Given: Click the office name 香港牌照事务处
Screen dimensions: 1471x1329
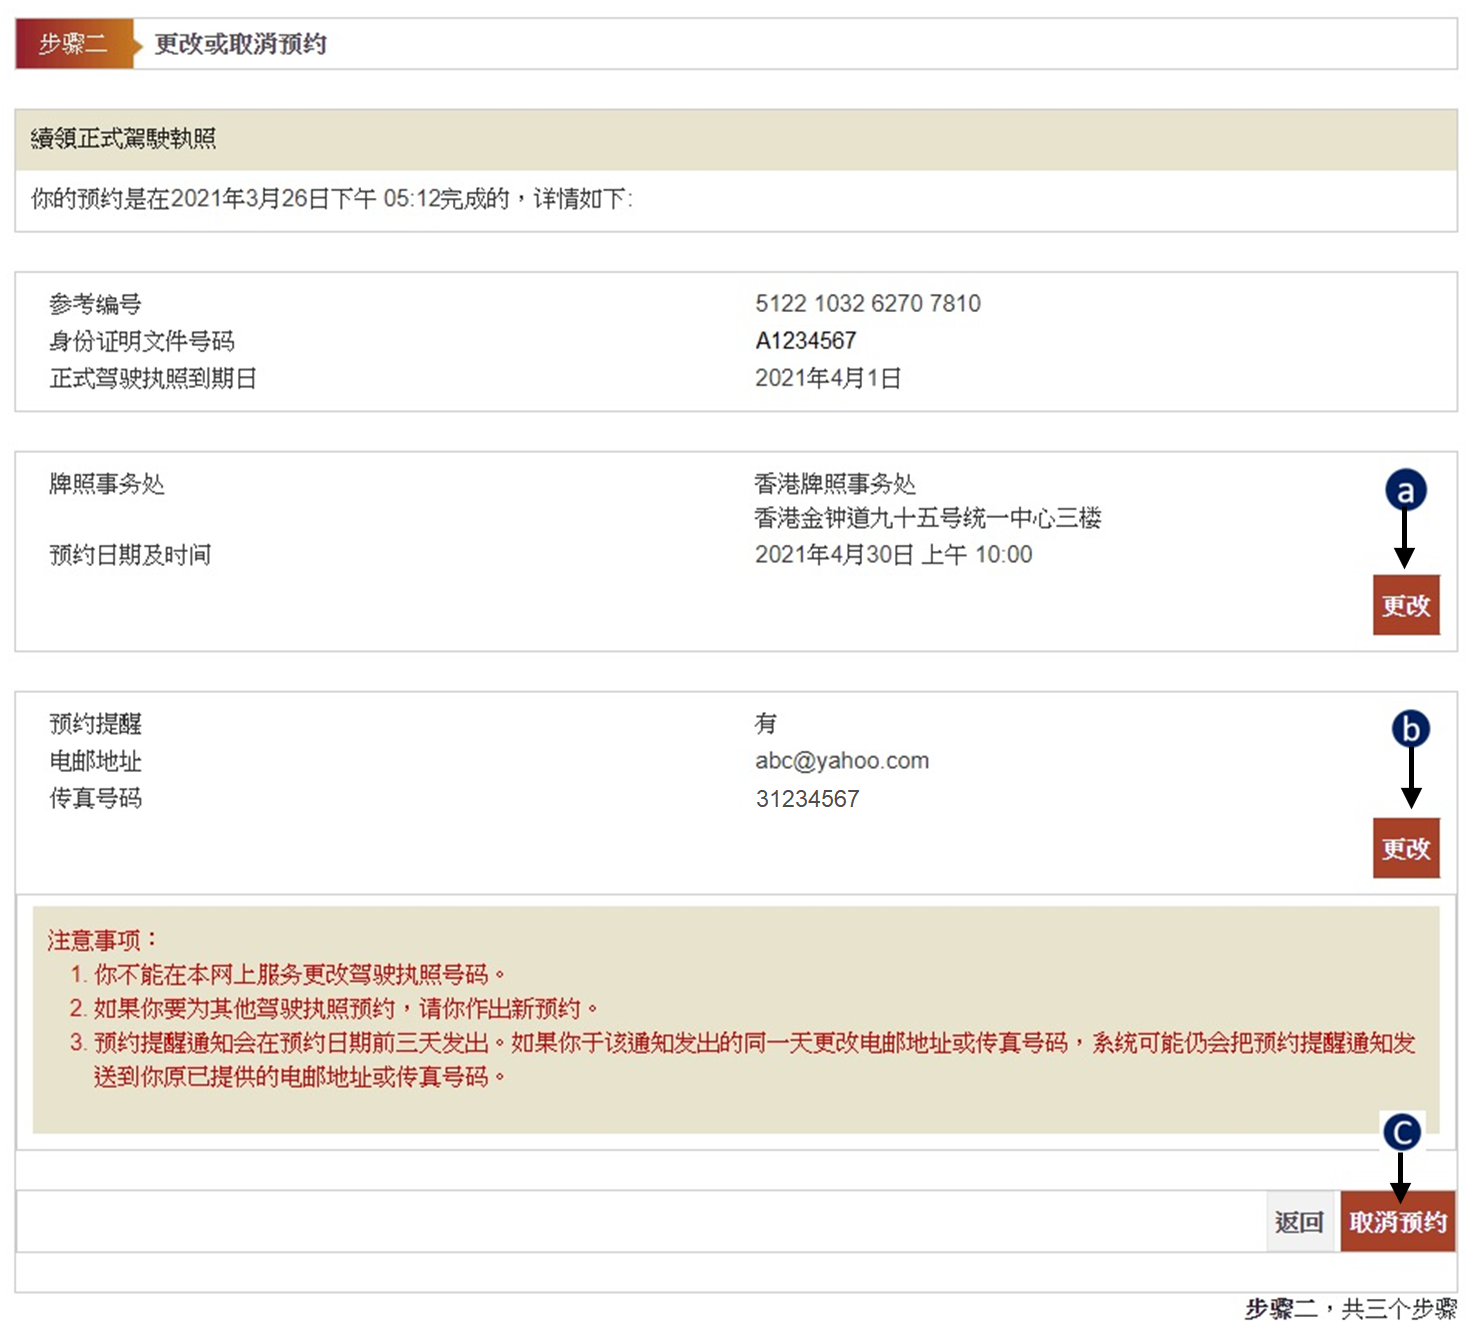Looking at the screenshot, I should click(x=834, y=484).
